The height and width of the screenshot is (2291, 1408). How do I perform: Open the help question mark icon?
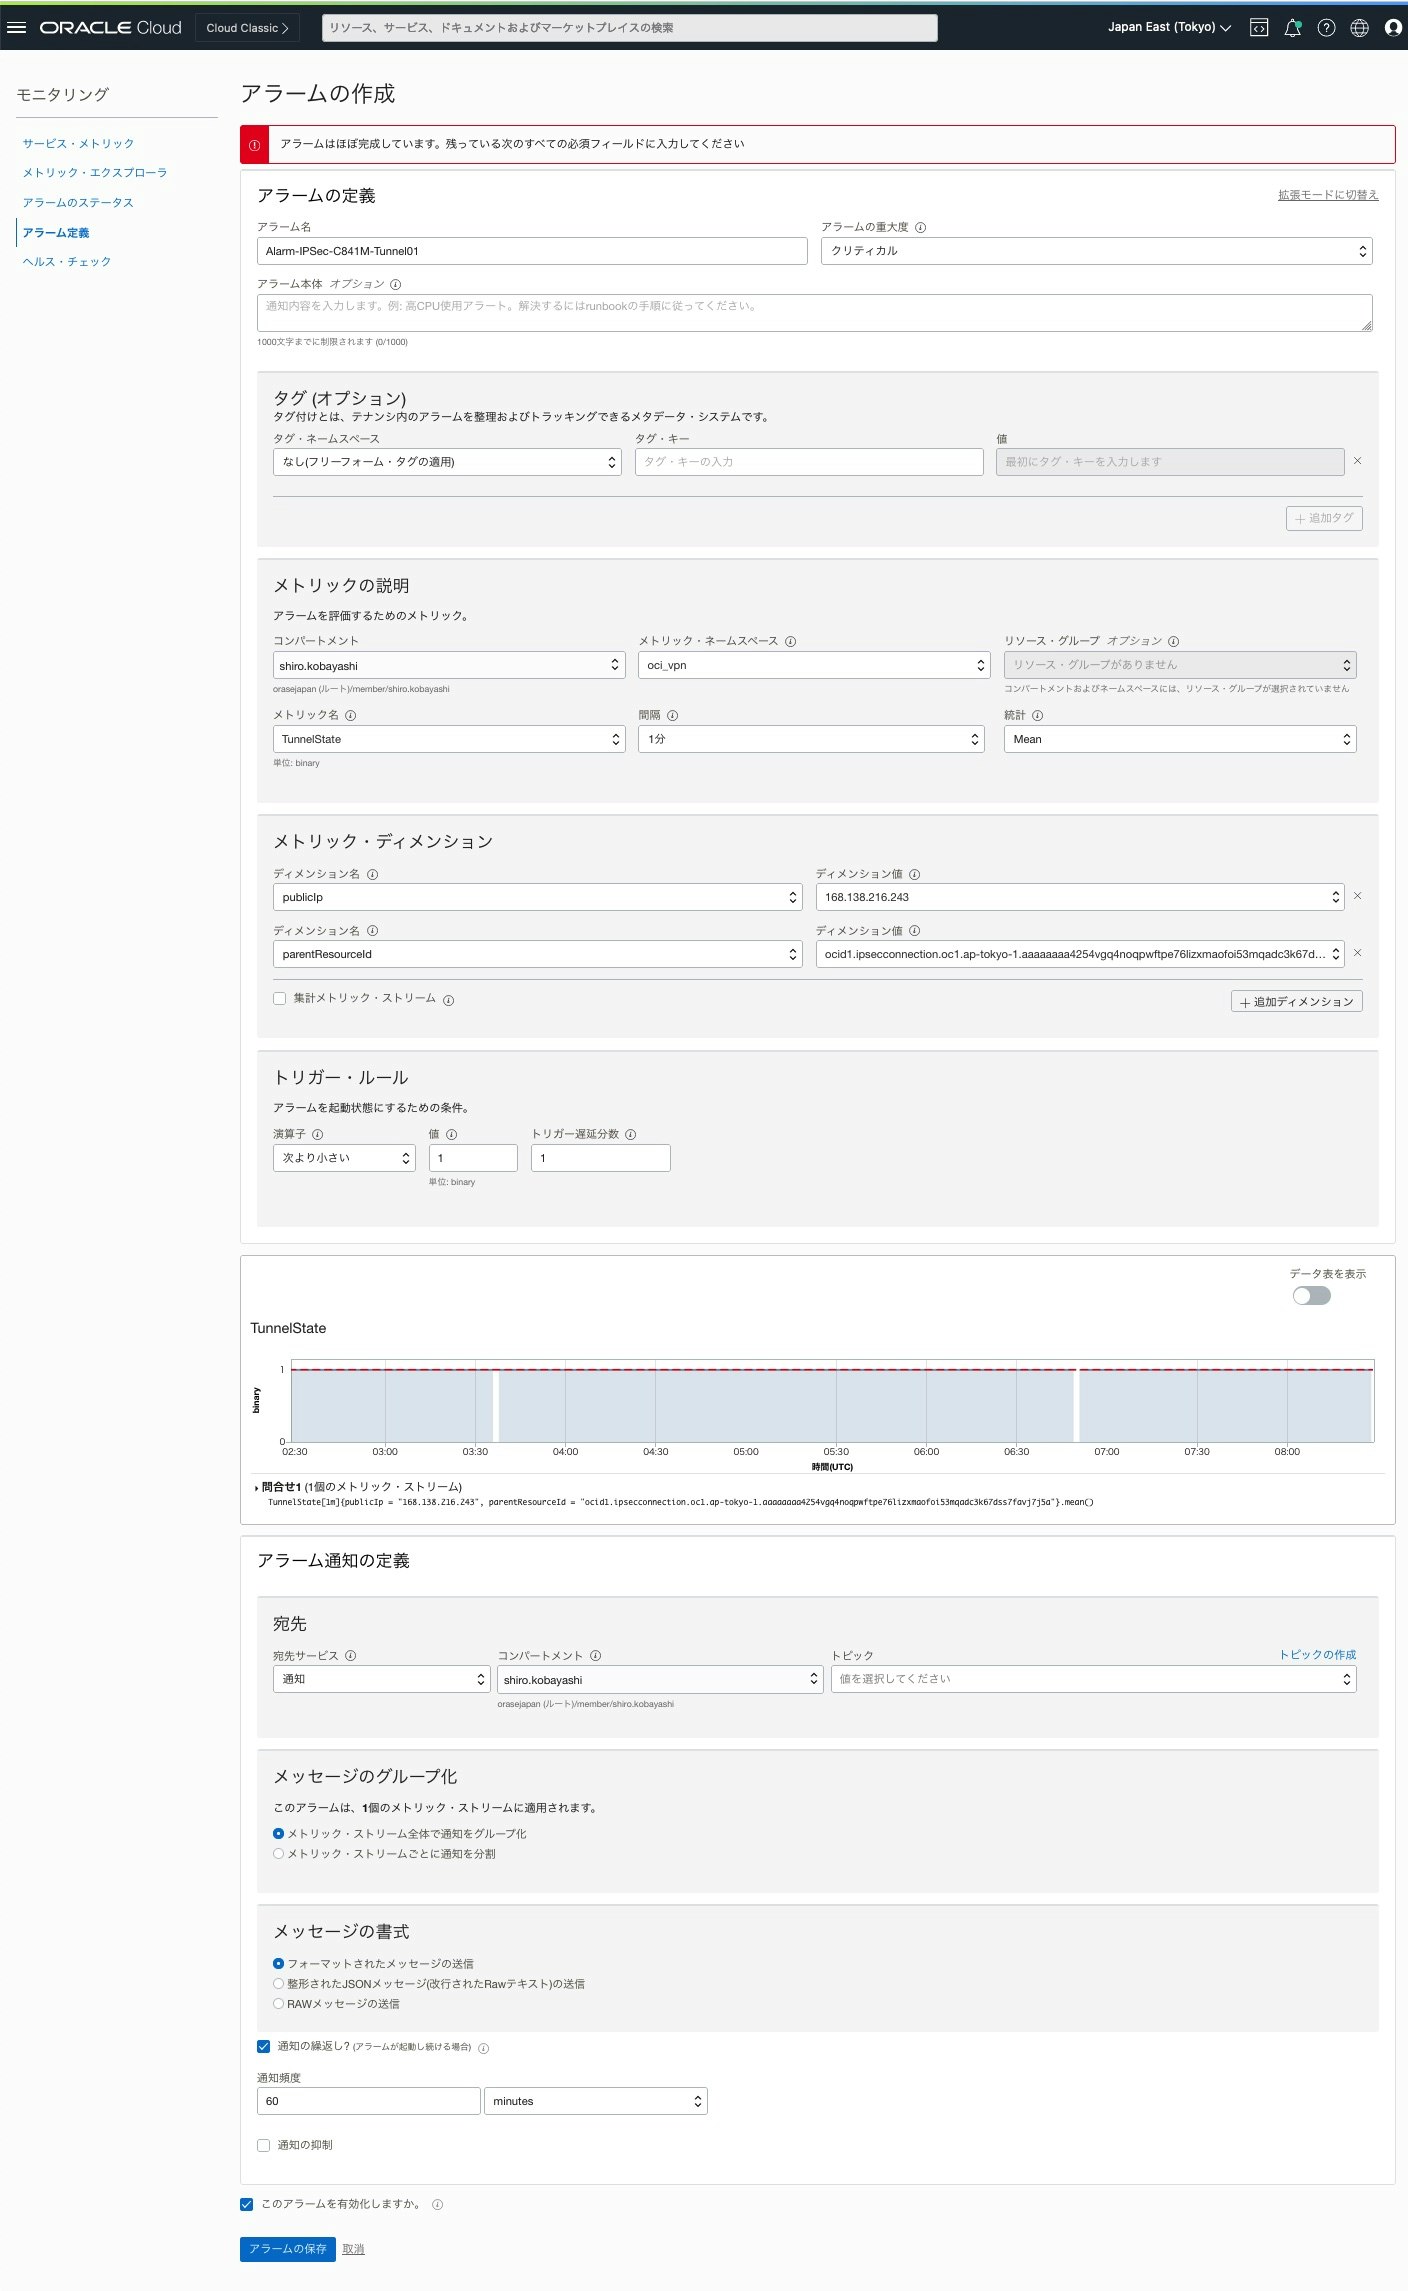tap(1326, 28)
